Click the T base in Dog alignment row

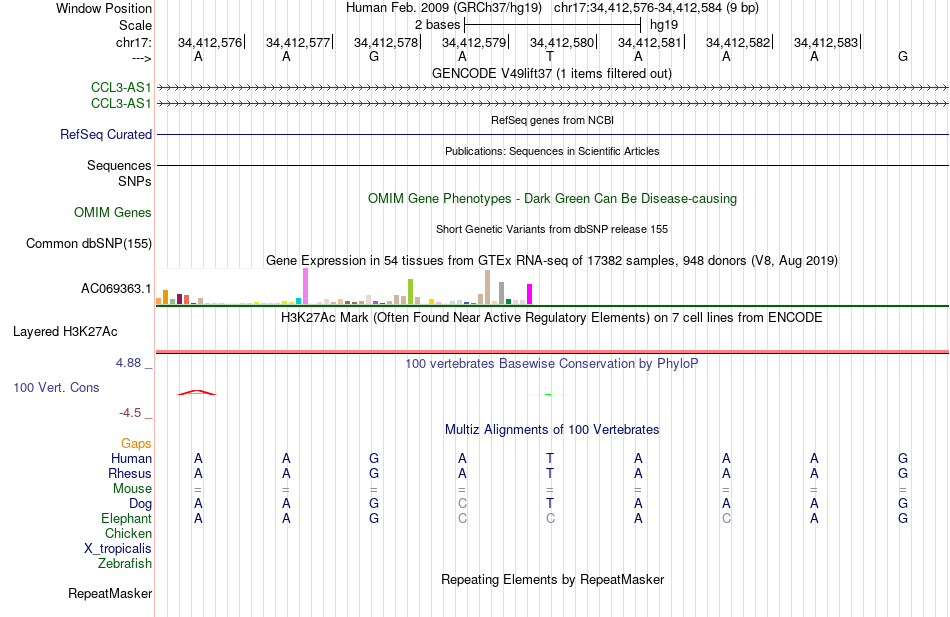[550, 503]
